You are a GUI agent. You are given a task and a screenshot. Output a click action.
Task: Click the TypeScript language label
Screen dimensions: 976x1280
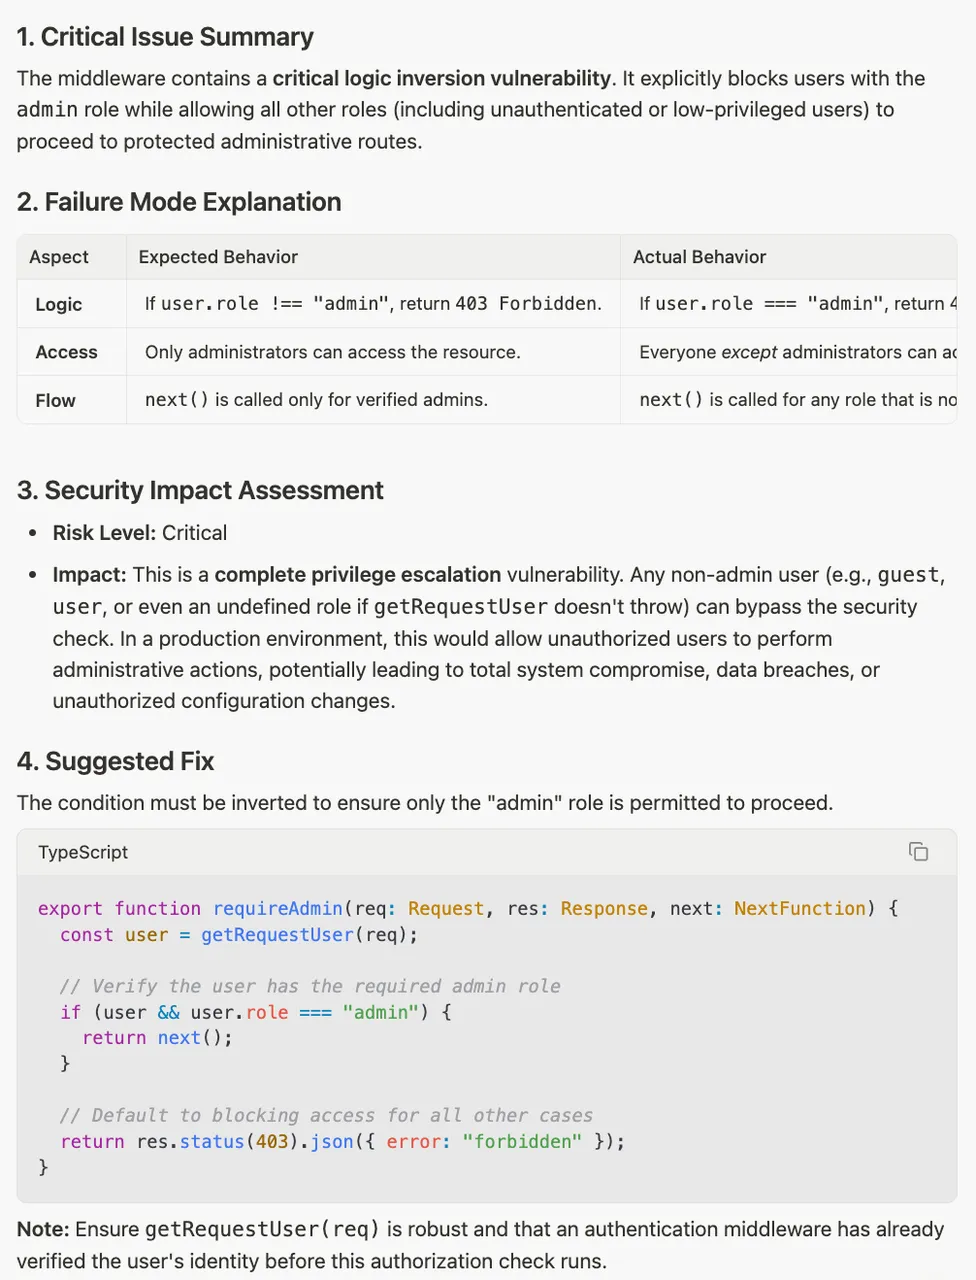click(x=83, y=853)
